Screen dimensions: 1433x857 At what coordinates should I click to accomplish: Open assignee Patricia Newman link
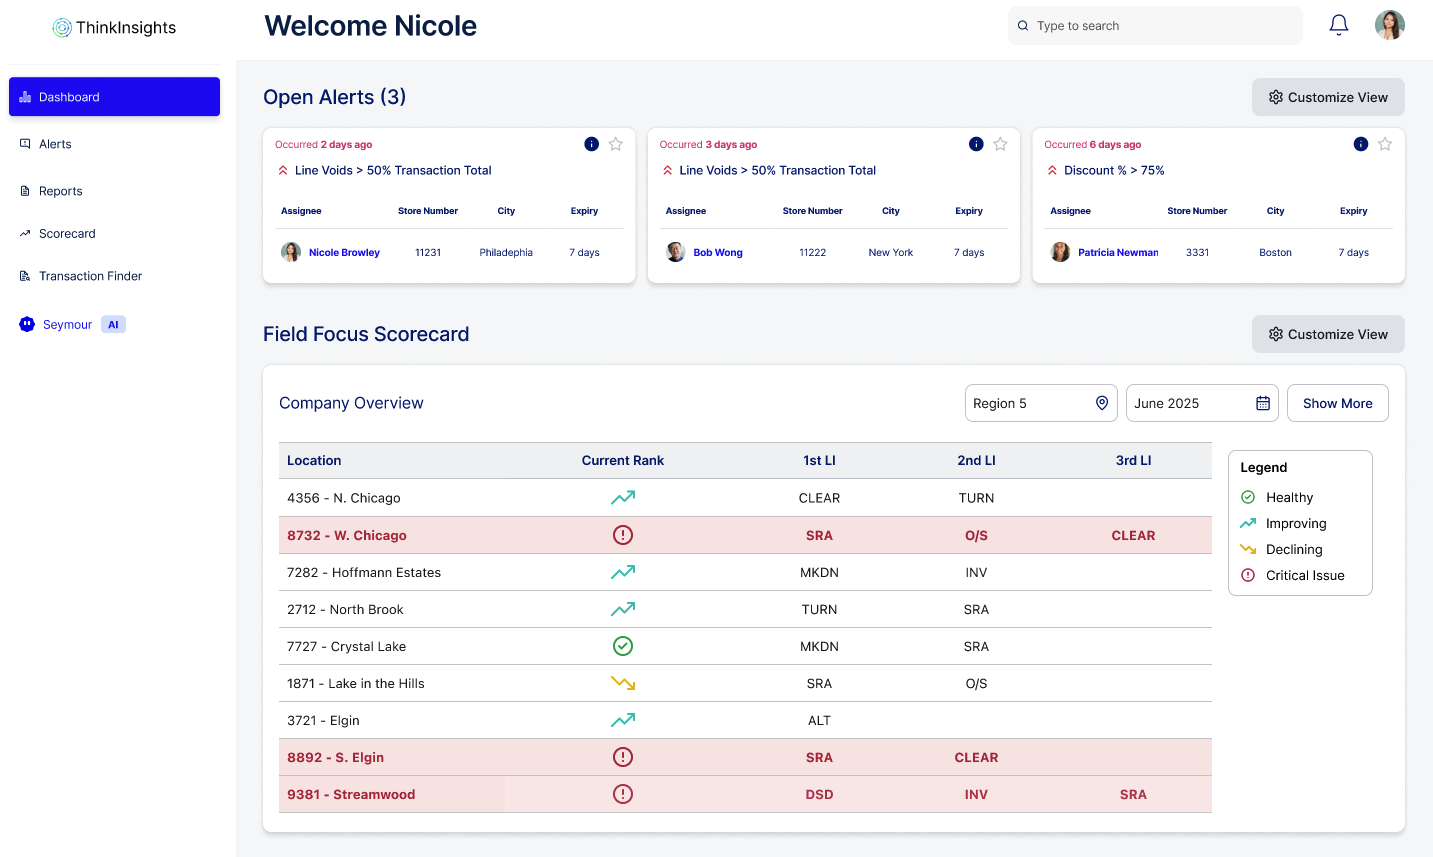coord(1117,253)
